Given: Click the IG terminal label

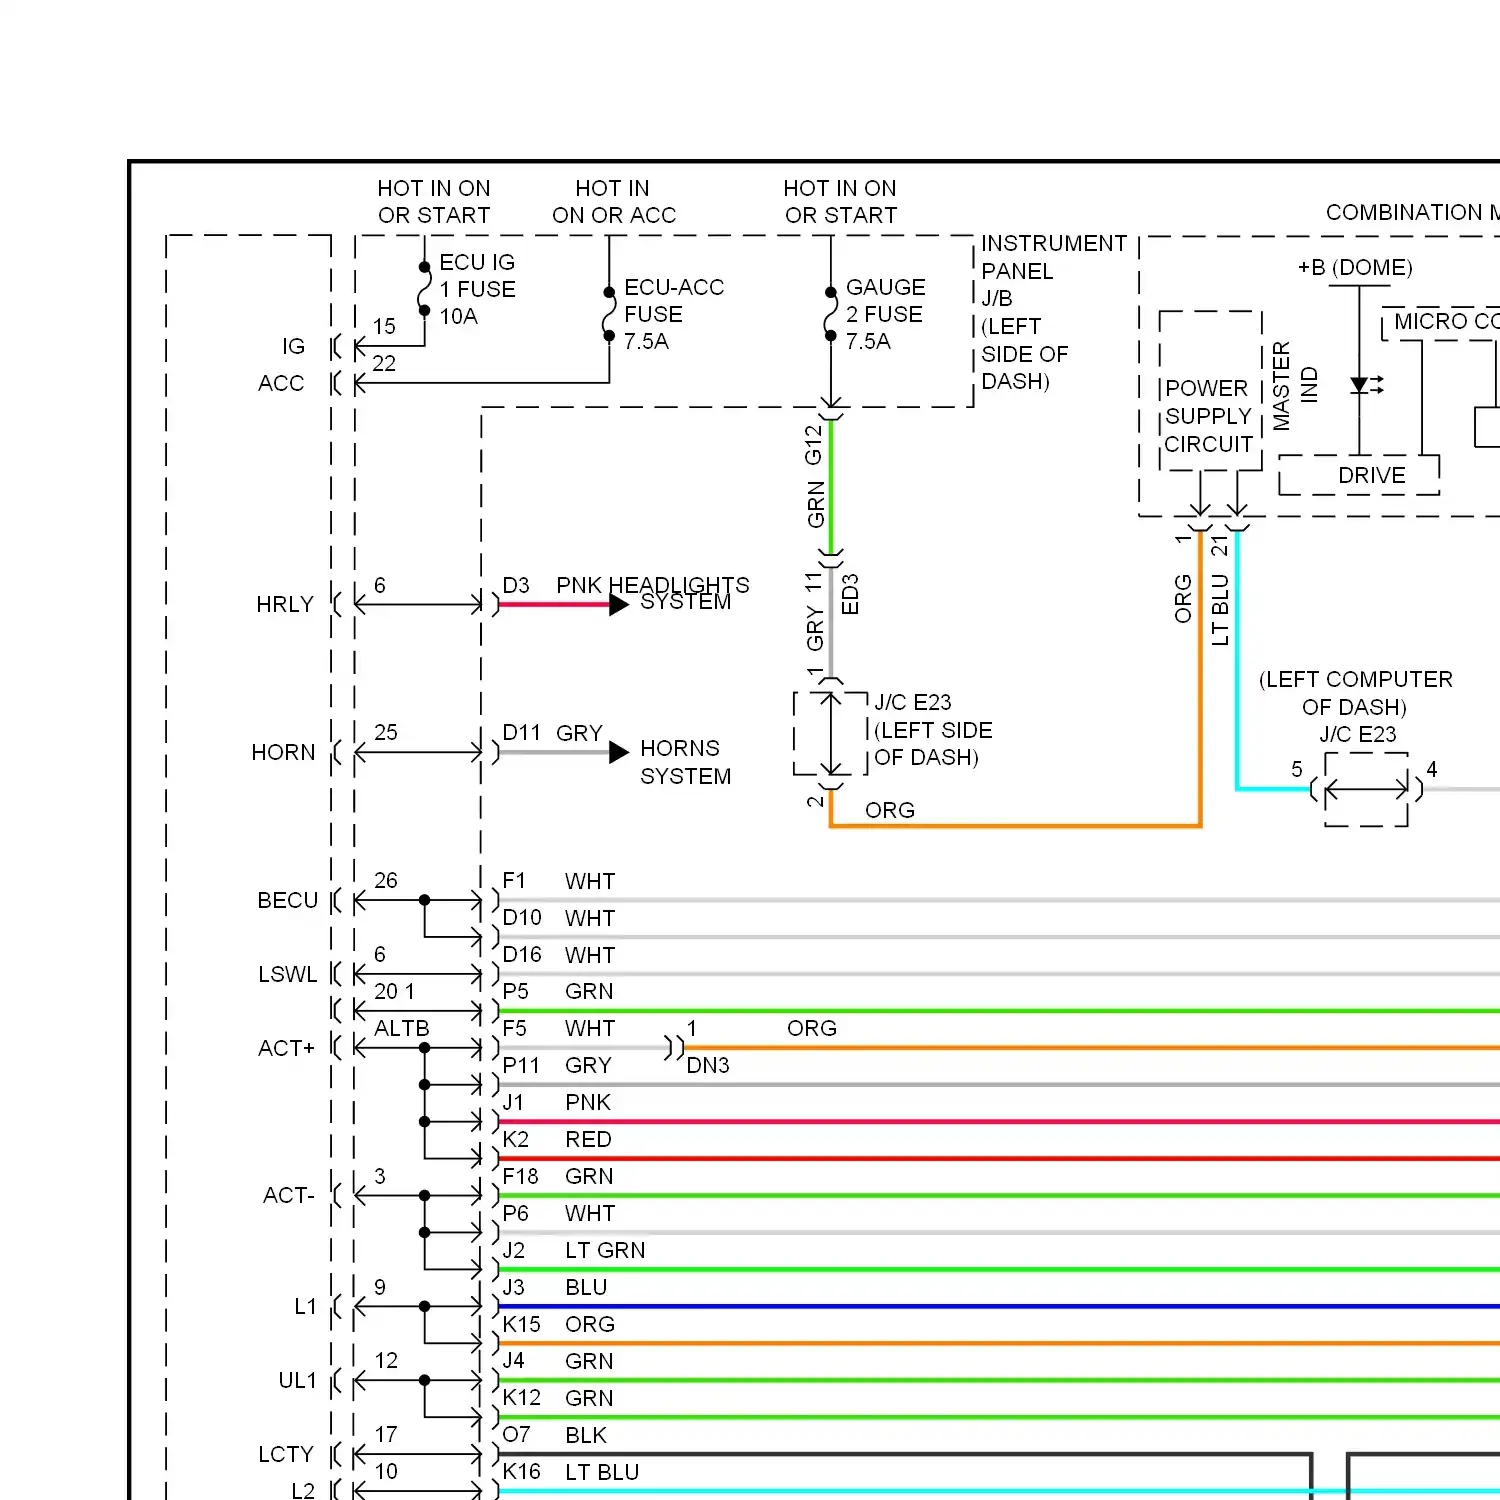Looking at the screenshot, I should pos(293,346).
